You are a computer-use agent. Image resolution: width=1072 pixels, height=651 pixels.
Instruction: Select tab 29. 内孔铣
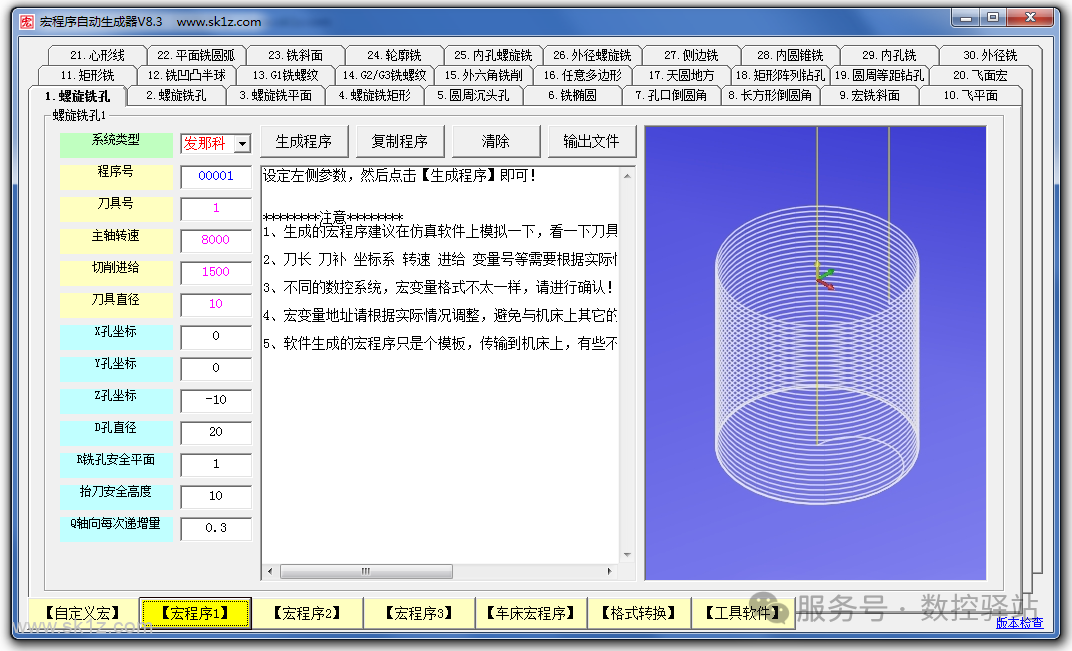(x=889, y=55)
